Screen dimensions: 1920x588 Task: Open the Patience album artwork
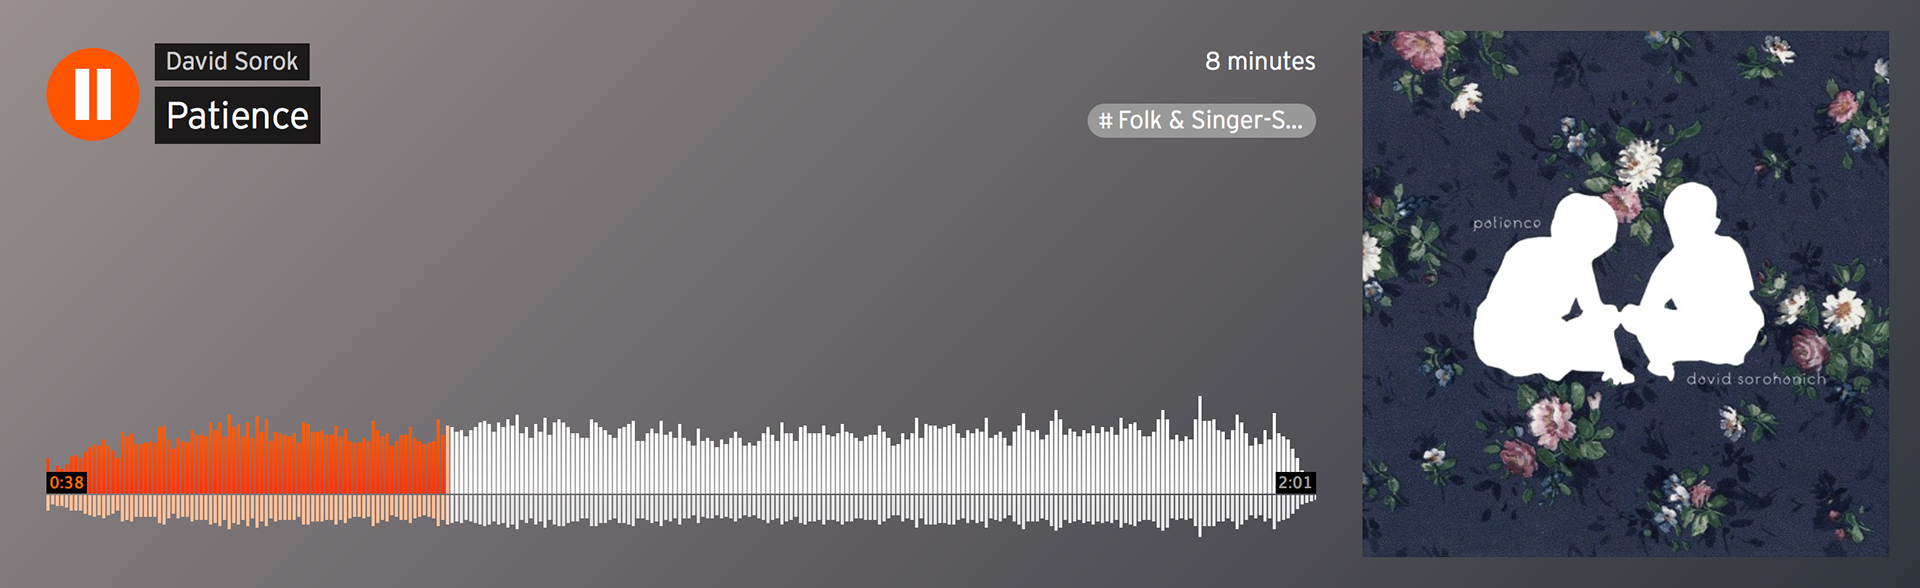[x=1625, y=294]
